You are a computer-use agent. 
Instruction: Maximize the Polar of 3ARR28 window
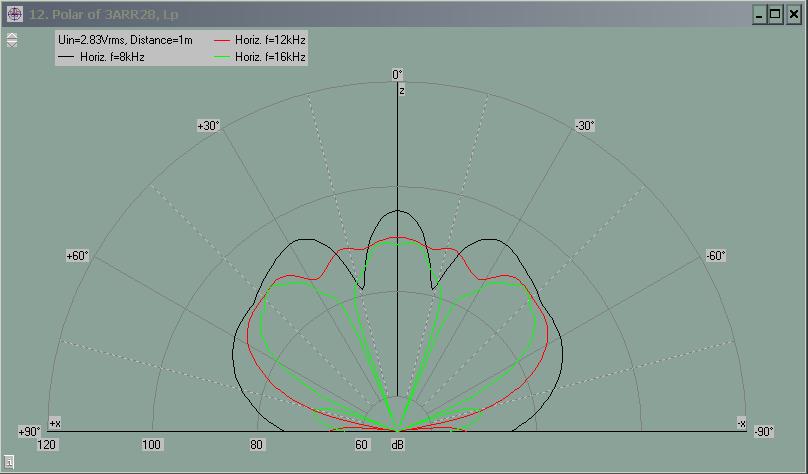776,14
